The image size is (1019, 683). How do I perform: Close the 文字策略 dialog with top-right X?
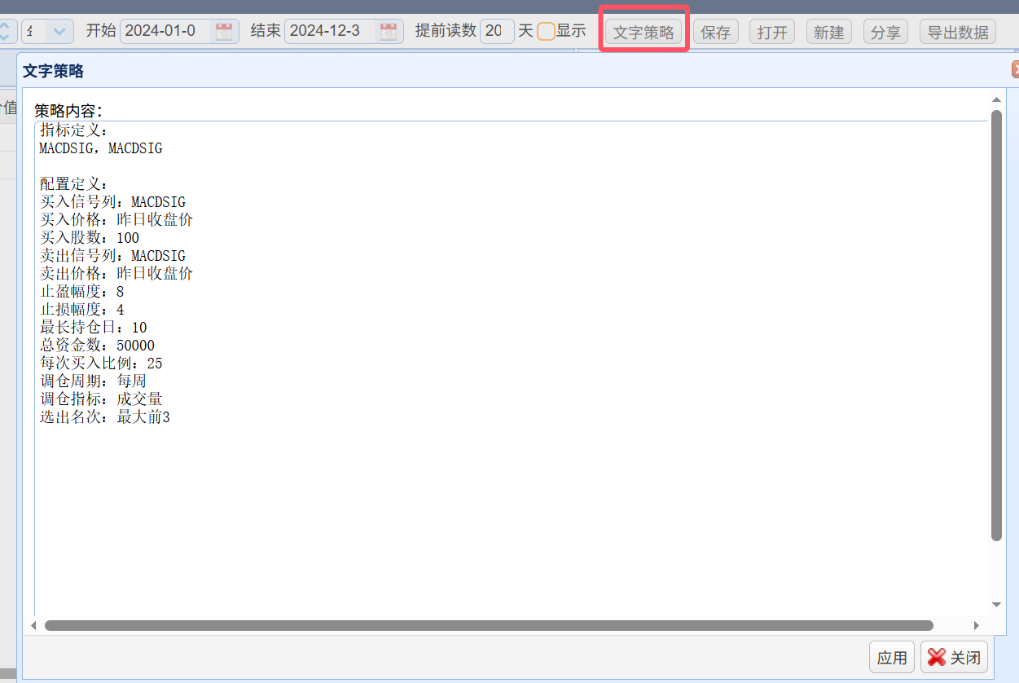tap(1015, 69)
